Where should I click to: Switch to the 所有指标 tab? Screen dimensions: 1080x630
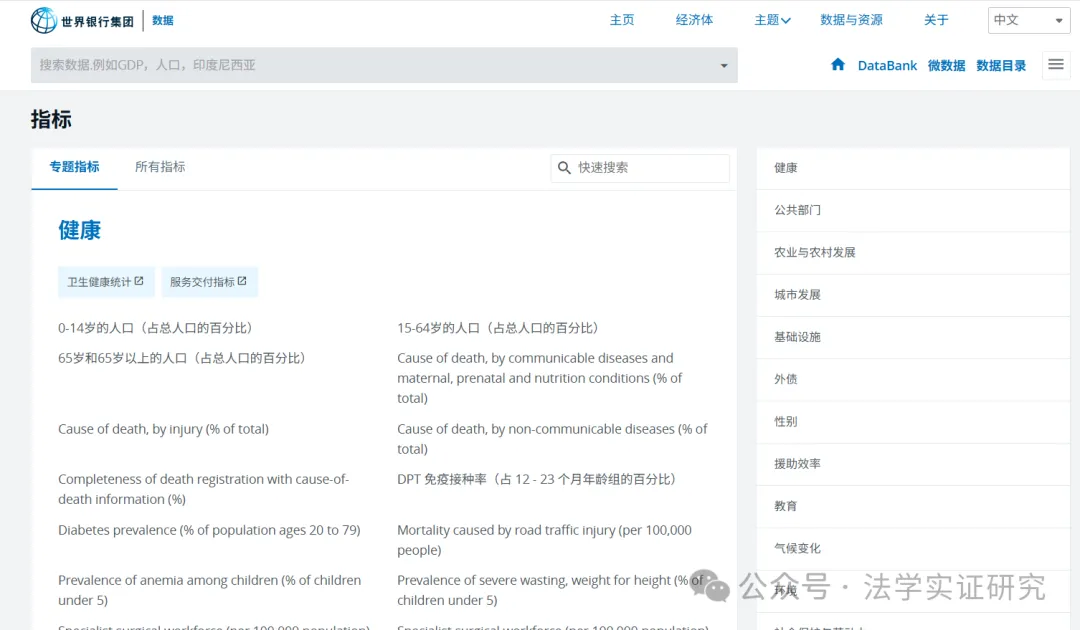160,167
